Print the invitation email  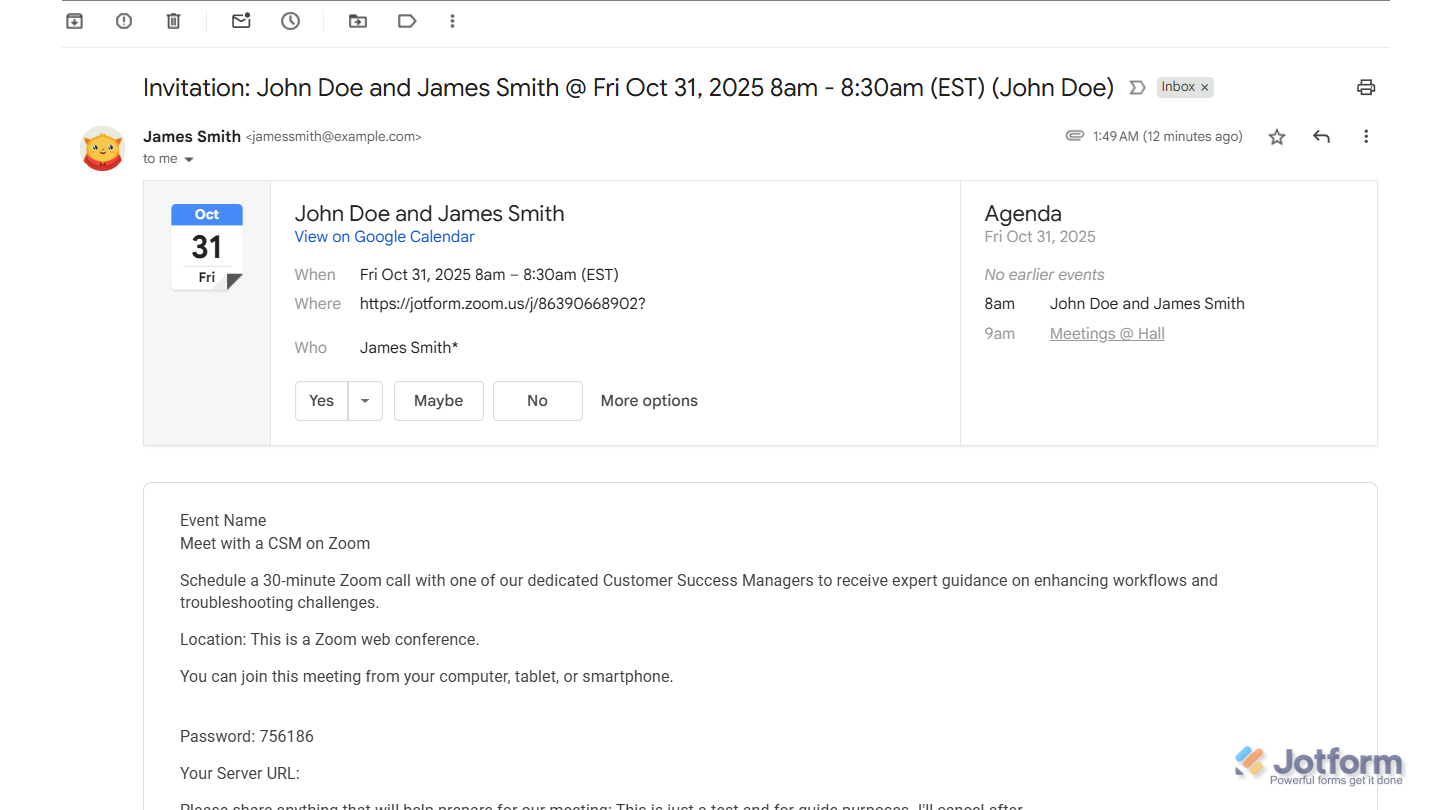tap(1366, 87)
